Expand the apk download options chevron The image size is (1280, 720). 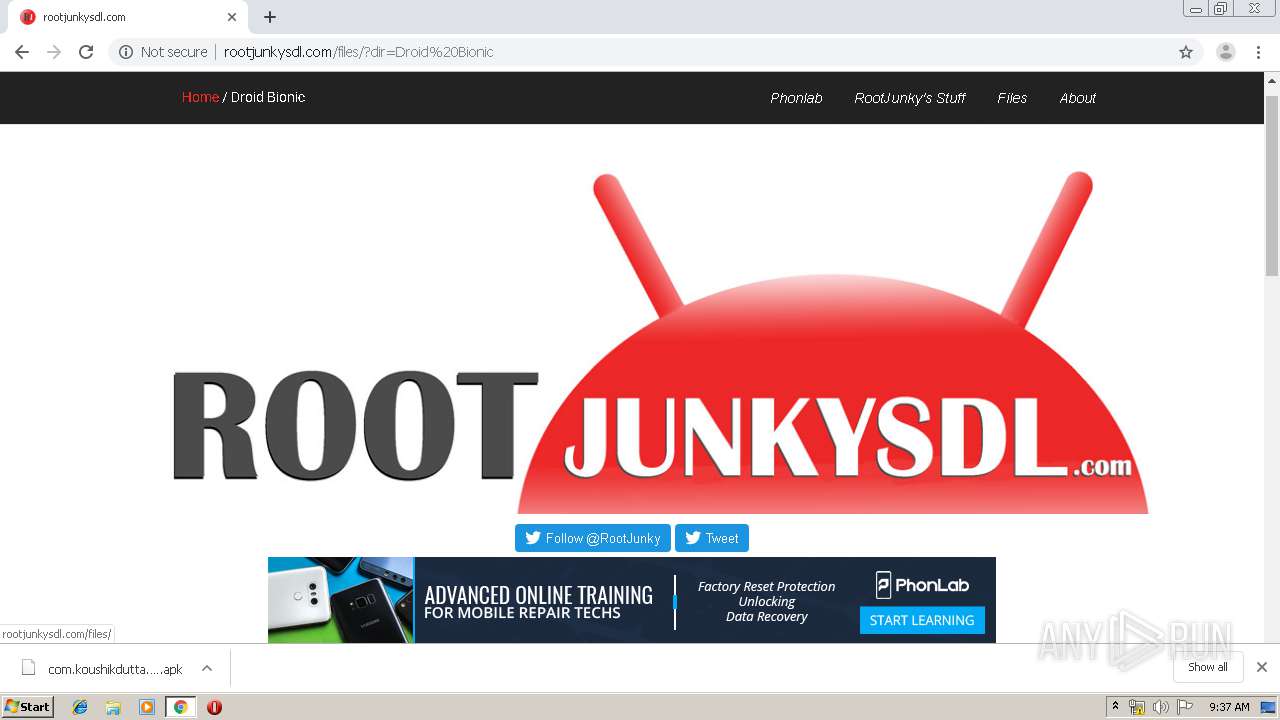pyautogui.click(x=207, y=668)
